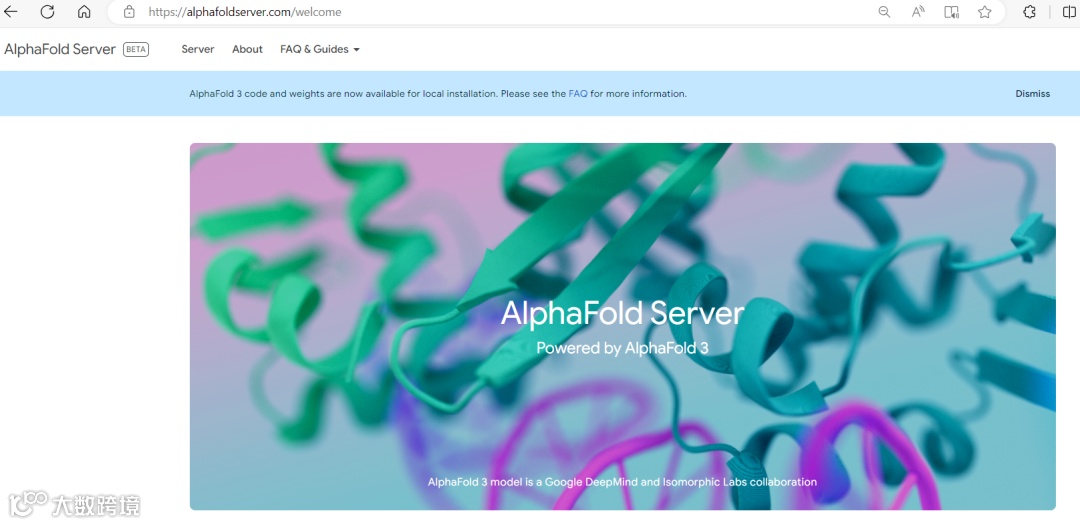Open the immersive reader icon

(x=952, y=12)
